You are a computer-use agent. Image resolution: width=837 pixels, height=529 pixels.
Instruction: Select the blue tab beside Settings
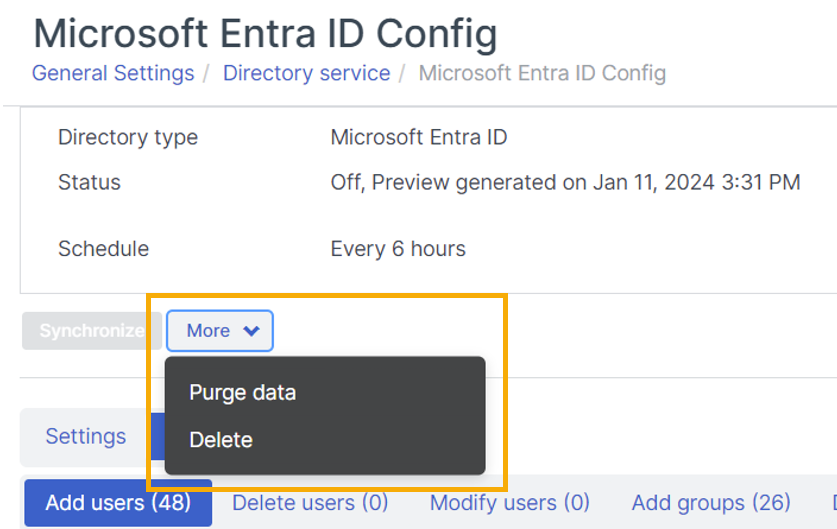coord(157,437)
